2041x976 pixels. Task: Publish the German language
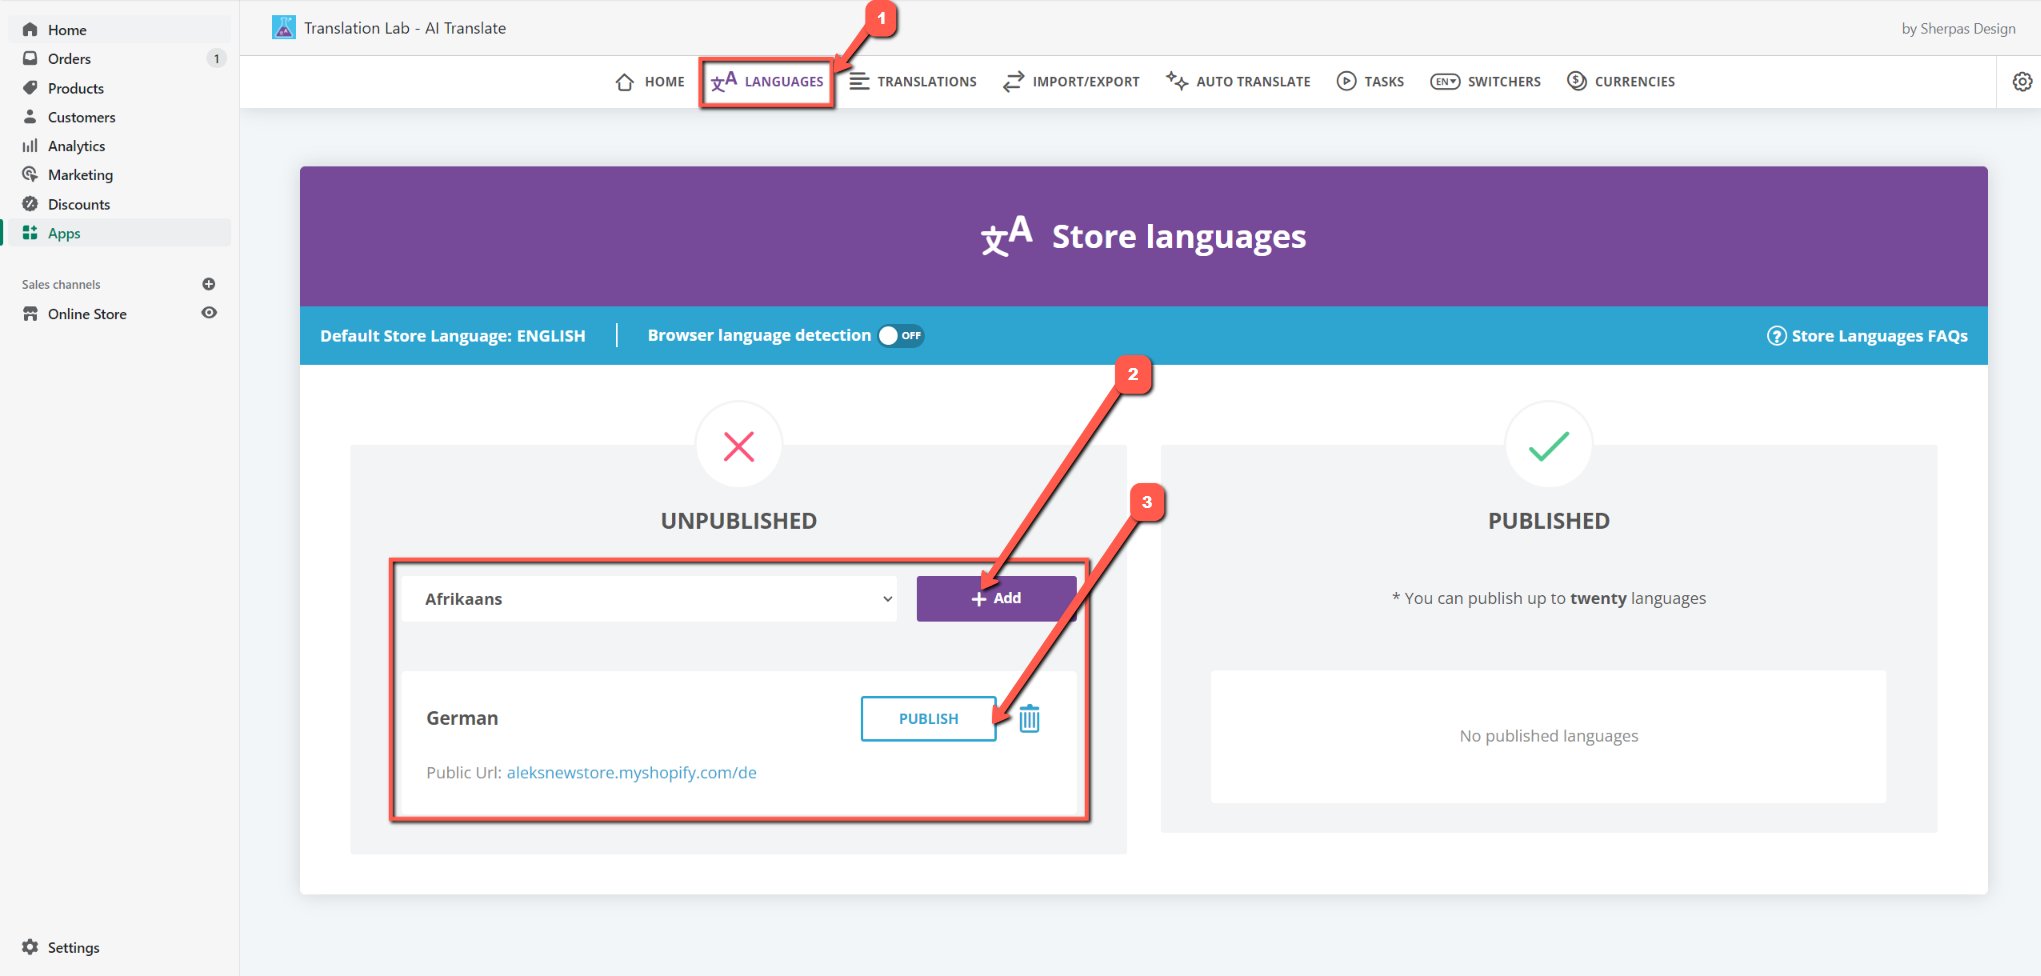(928, 719)
